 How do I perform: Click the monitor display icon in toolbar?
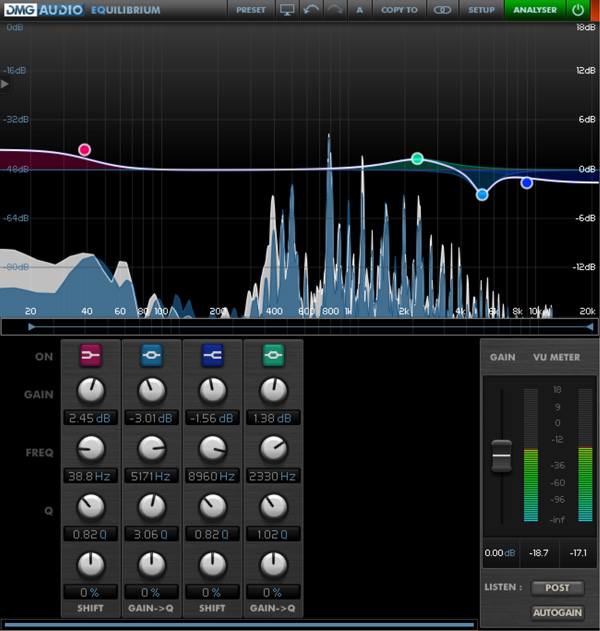(x=287, y=10)
